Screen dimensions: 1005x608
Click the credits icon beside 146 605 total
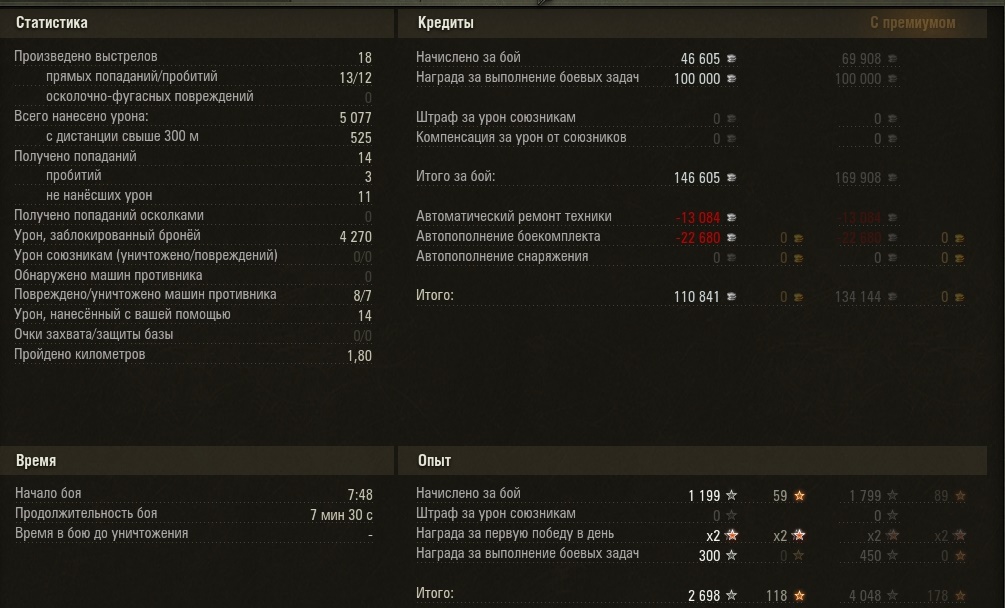tap(731, 177)
